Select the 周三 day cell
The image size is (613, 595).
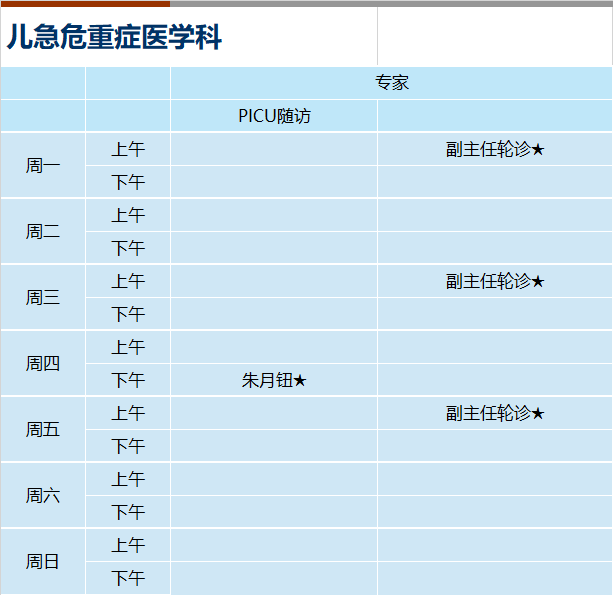coord(43,298)
